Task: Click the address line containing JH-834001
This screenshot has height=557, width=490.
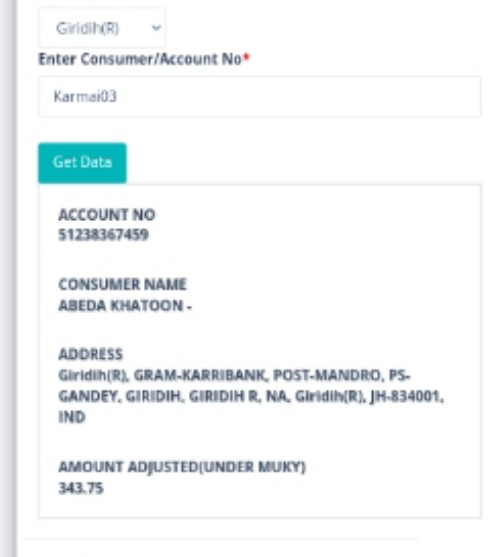Action: [251, 396]
